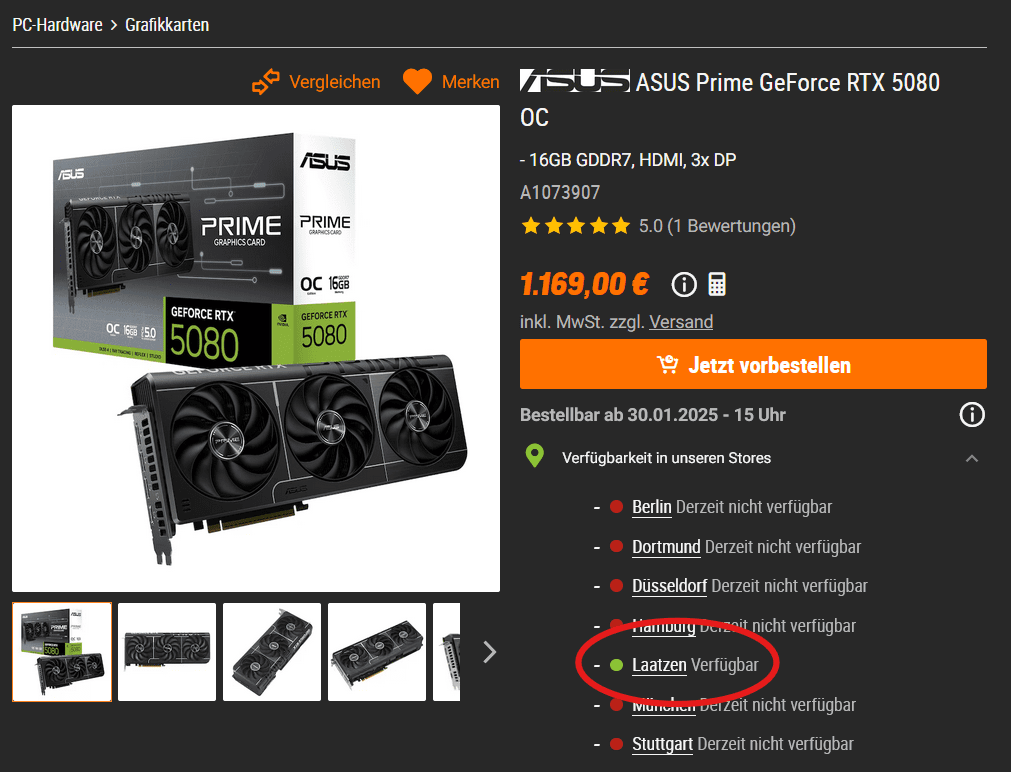The height and width of the screenshot is (772, 1011).
Task: Collapse the Verfügbarkeit in unseren Stores section
Action: point(972,459)
